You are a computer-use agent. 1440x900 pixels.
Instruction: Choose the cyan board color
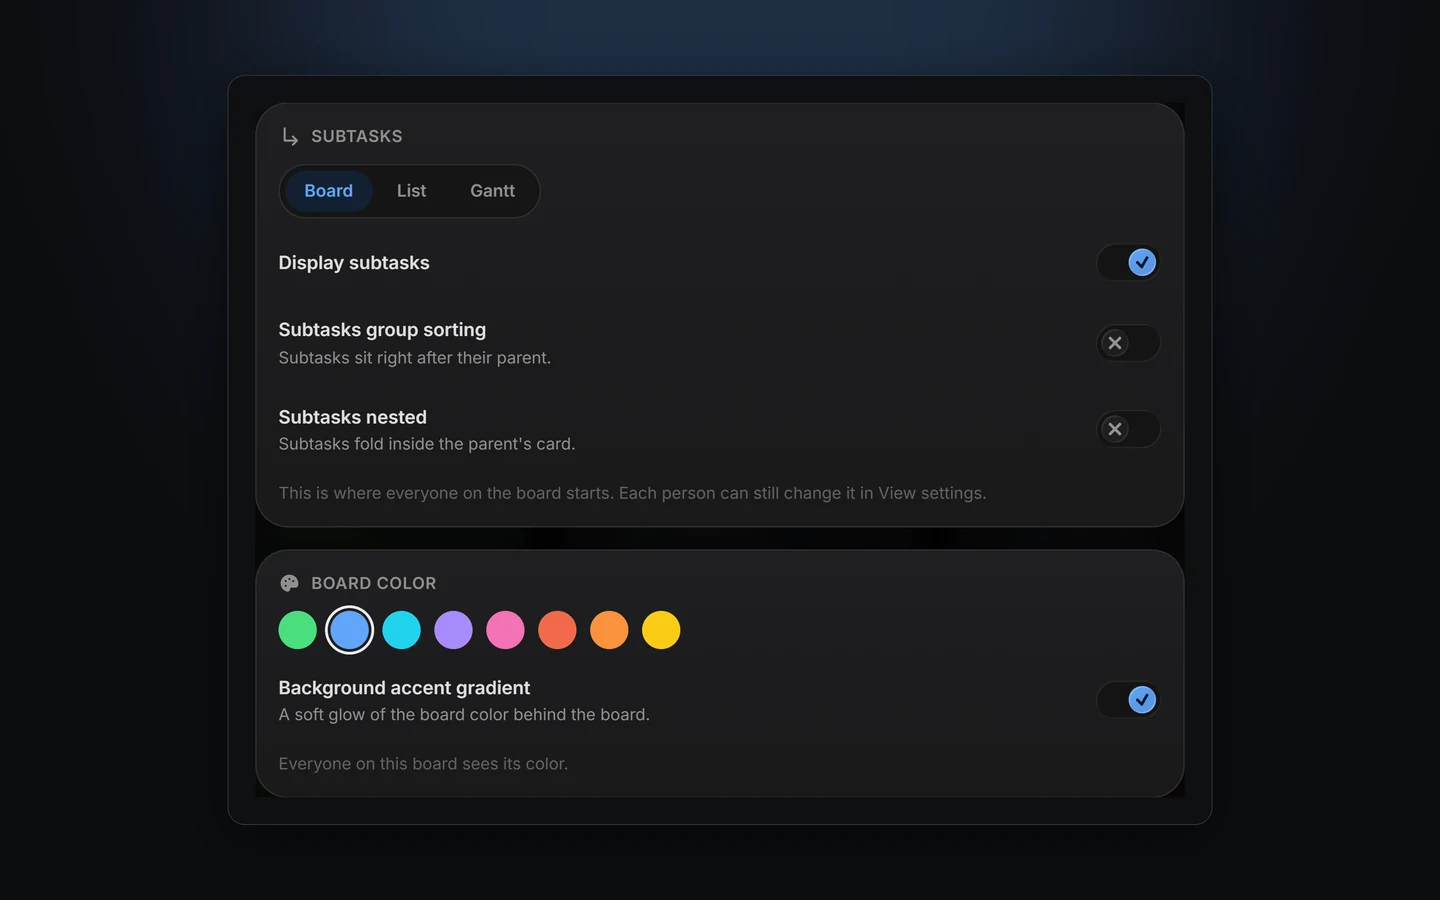(x=401, y=630)
